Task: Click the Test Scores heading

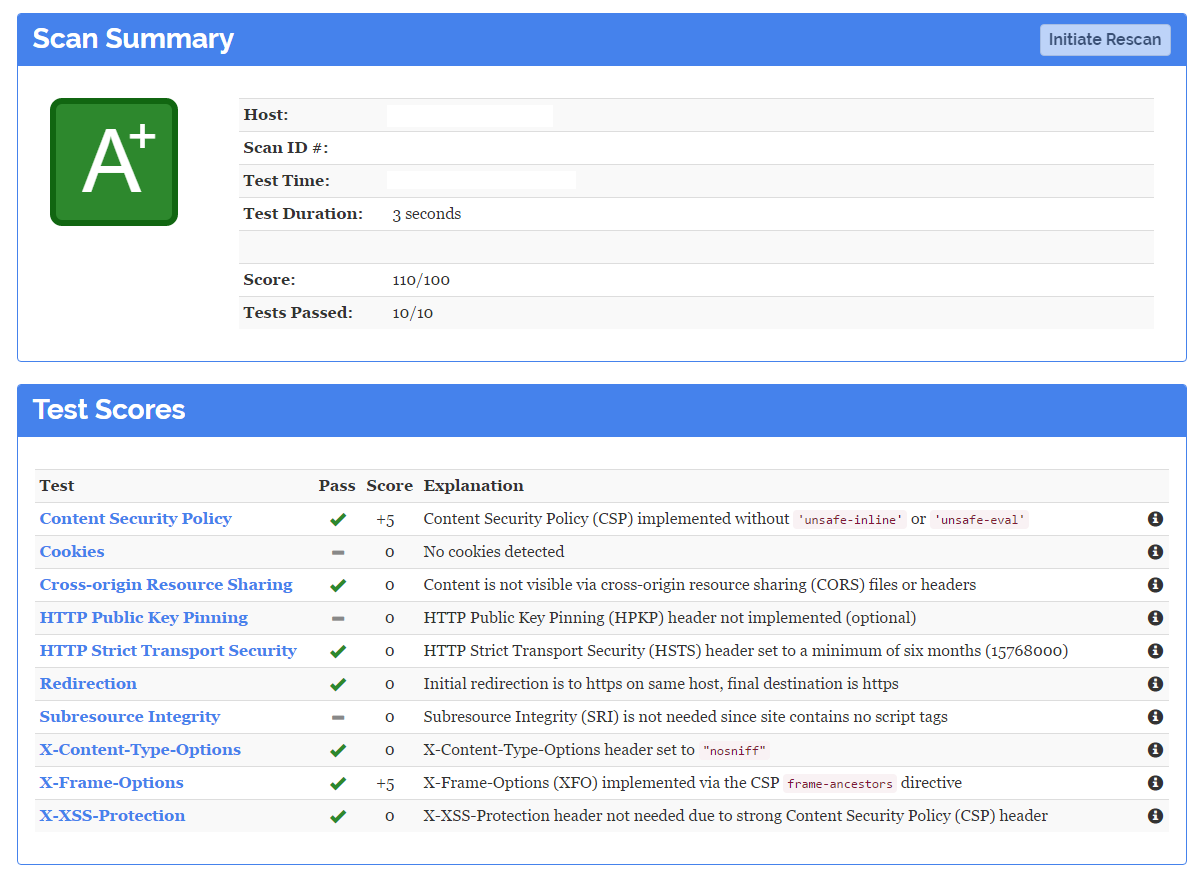Action: click(x=108, y=410)
